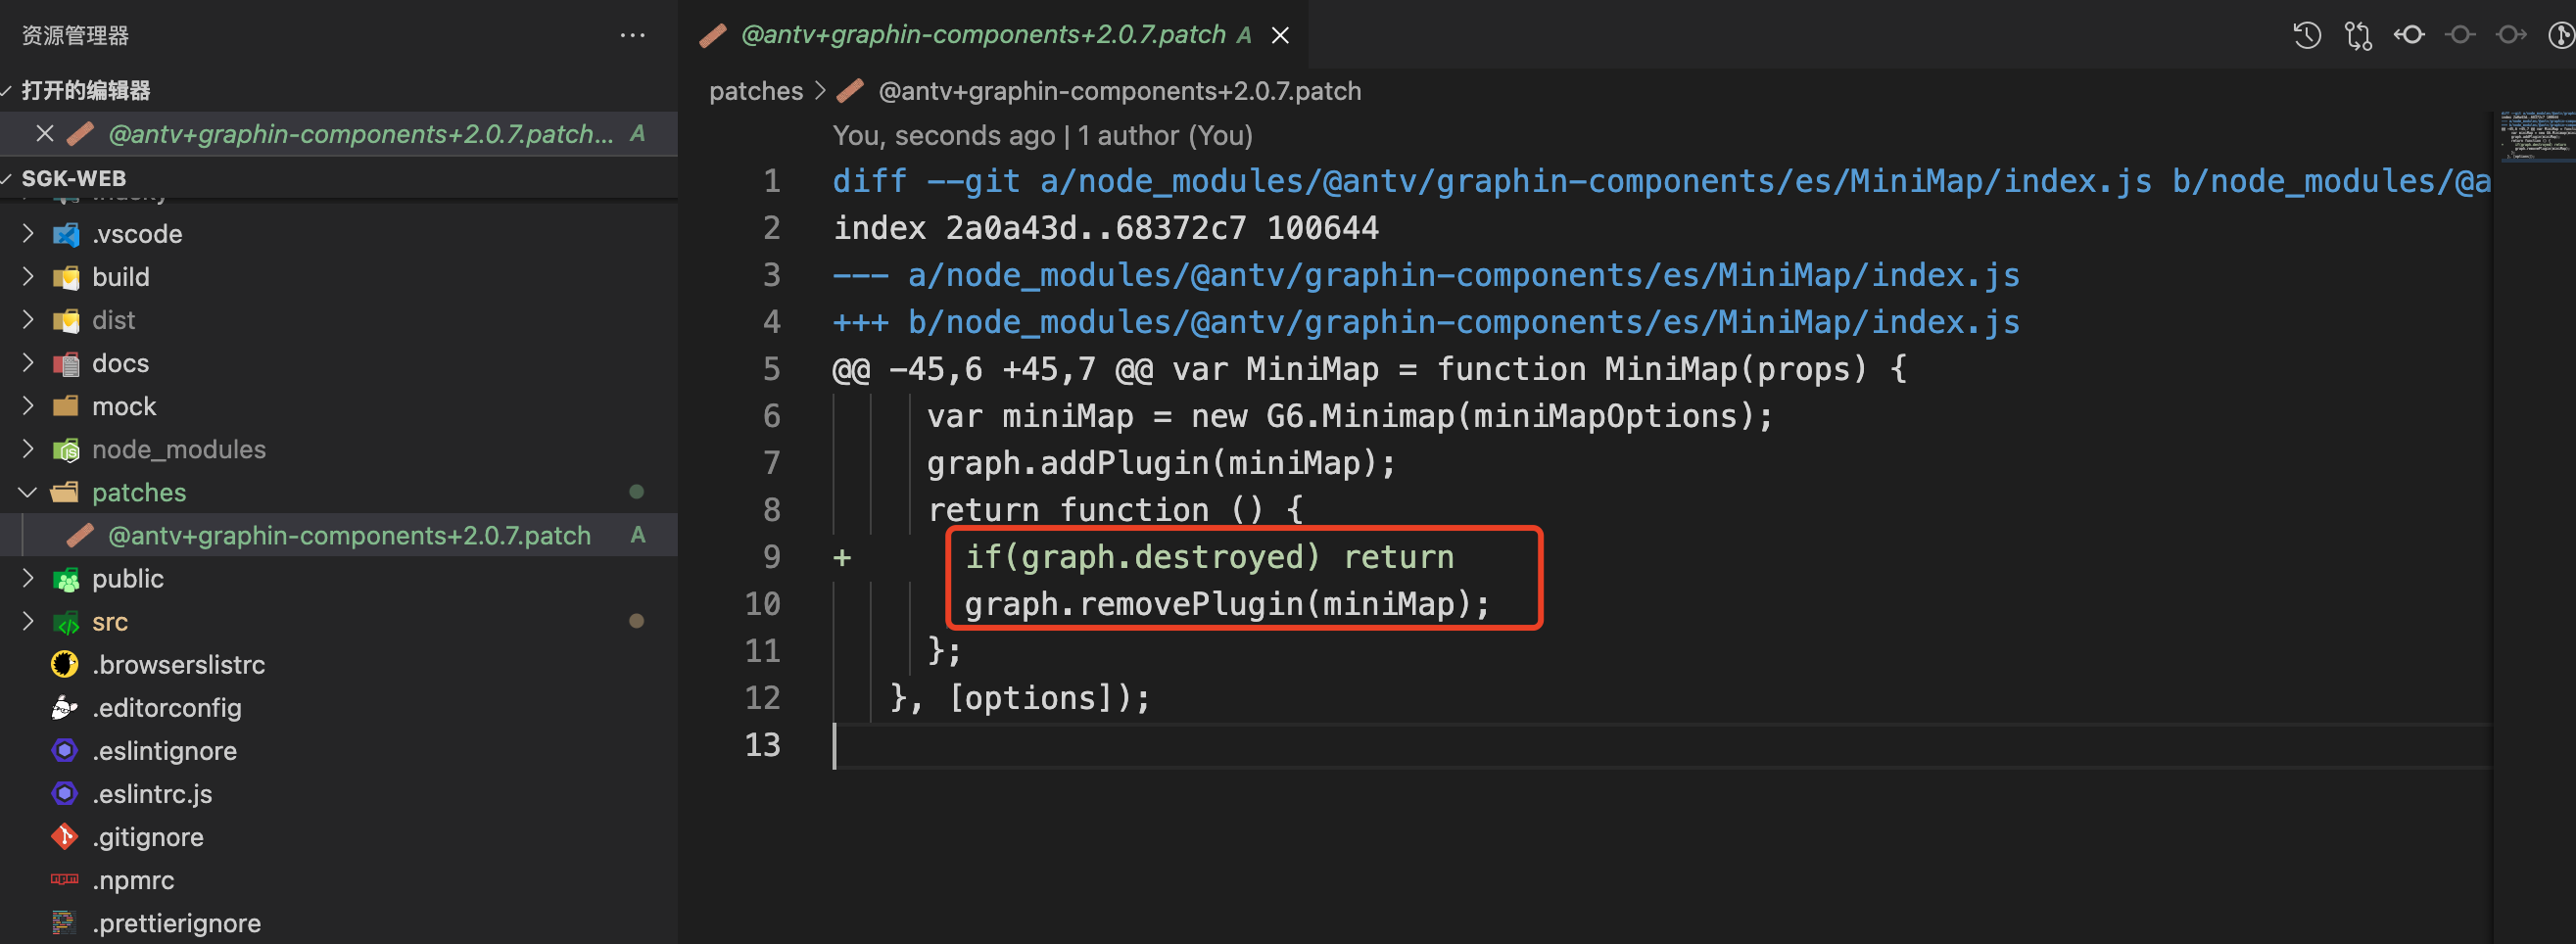The height and width of the screenshot is (944, 2576).
Task: Click the compare changes icon in toolbar
Action: (x=2358, y=35)
